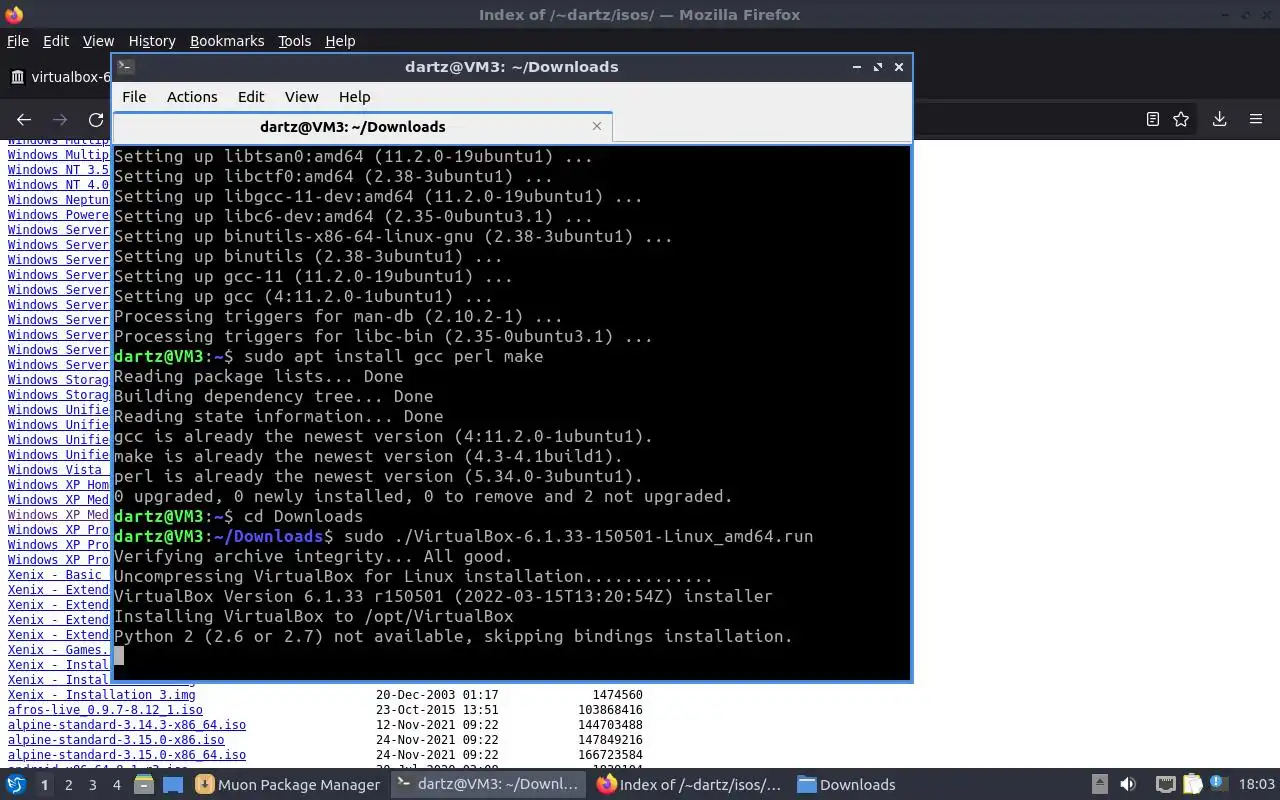The height and width of the screenshot is (800, 1280).
Task: Toggle Firefox reader view icon
Action: (1152, 119)
